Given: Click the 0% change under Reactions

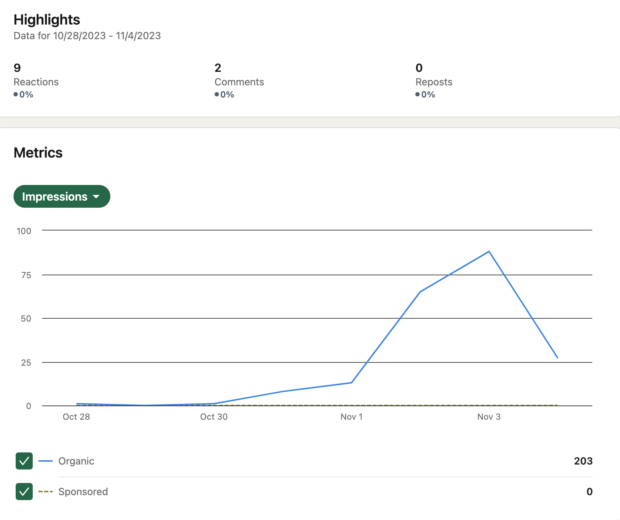Looking at the screenshot, I should tap(23, 95).
